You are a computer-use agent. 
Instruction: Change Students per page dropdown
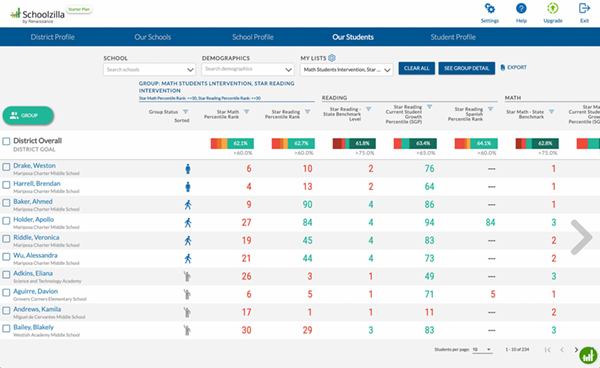482,350
